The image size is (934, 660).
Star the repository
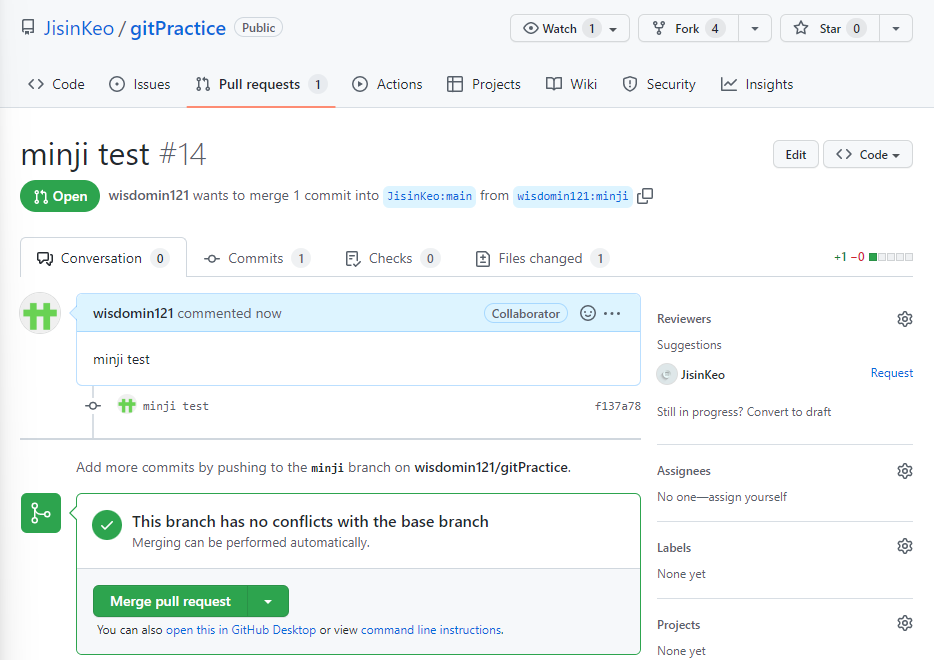pyautogui.click(x=830, y=29)
